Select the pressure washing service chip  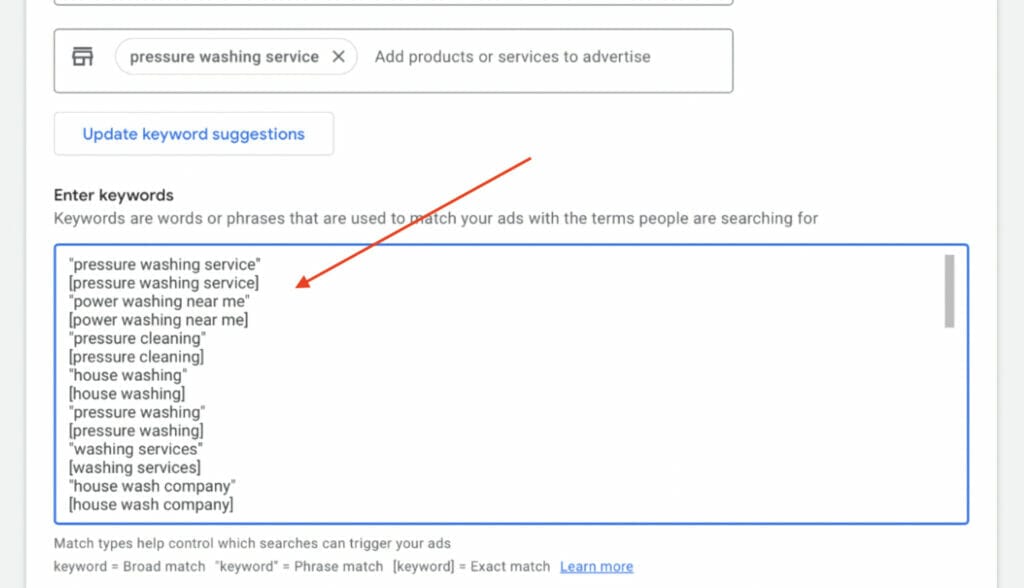click(223, 57)
